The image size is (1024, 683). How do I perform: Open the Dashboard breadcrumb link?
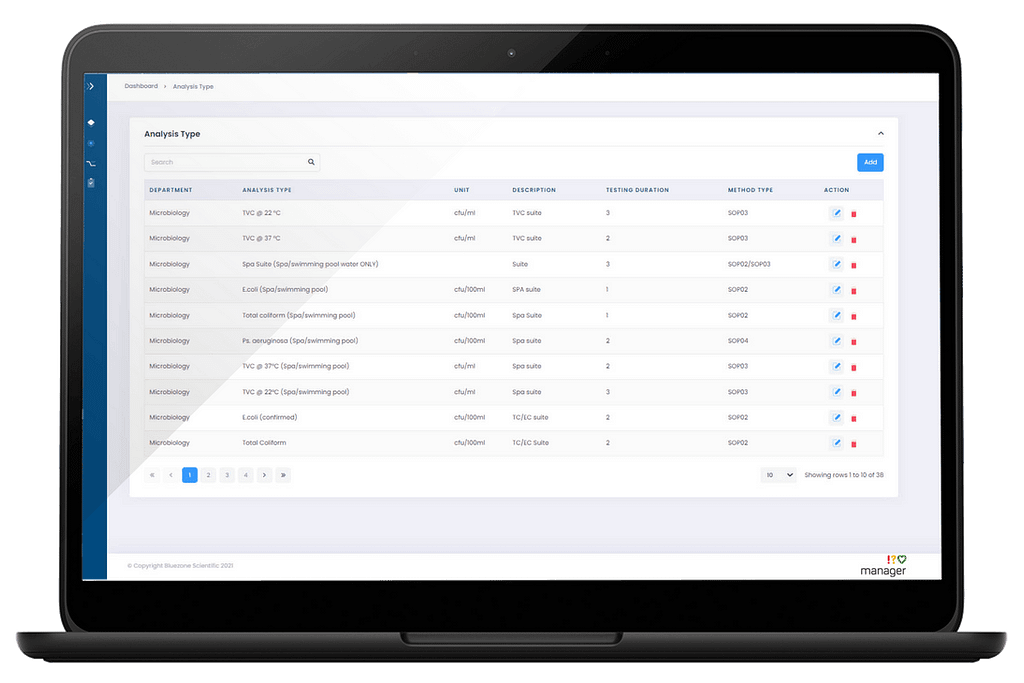(141, 86)
